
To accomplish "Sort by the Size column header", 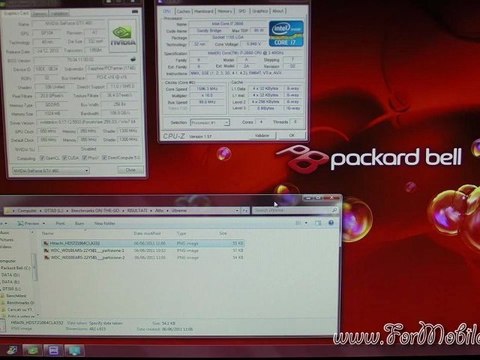I will point(223,233).
